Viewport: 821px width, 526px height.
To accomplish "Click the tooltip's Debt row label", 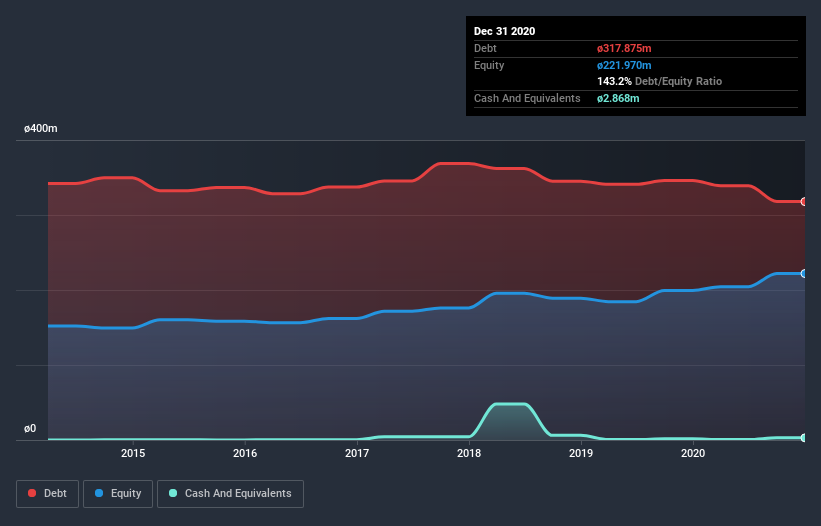I will pyautogui.click(x=485, y=49).
